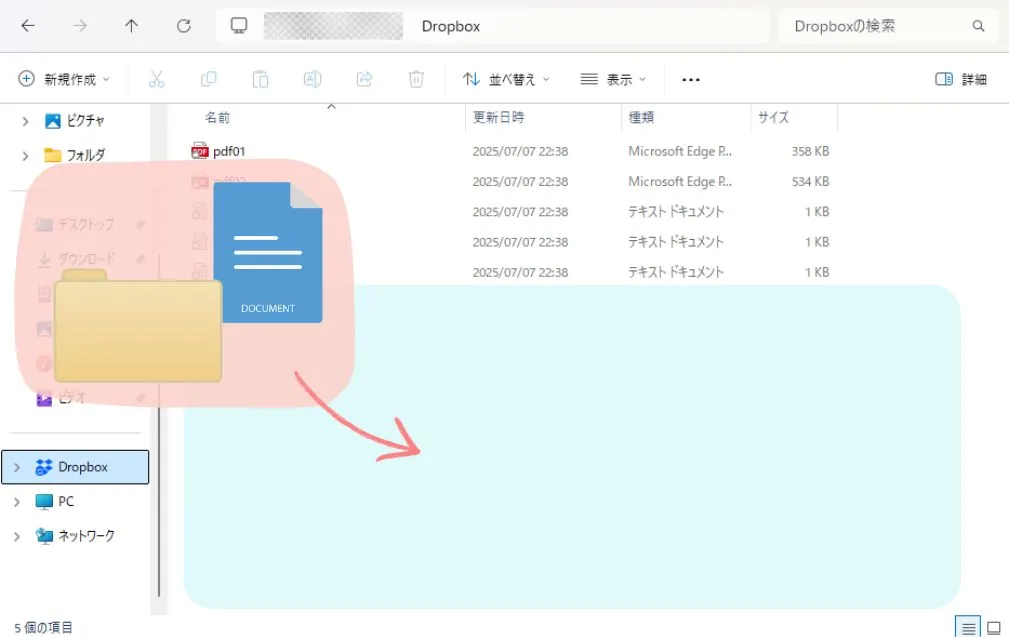This screenshot has width=1009, height=637.
Task: Sort by the サイズ column header
Action: click(x=773, y=117)
